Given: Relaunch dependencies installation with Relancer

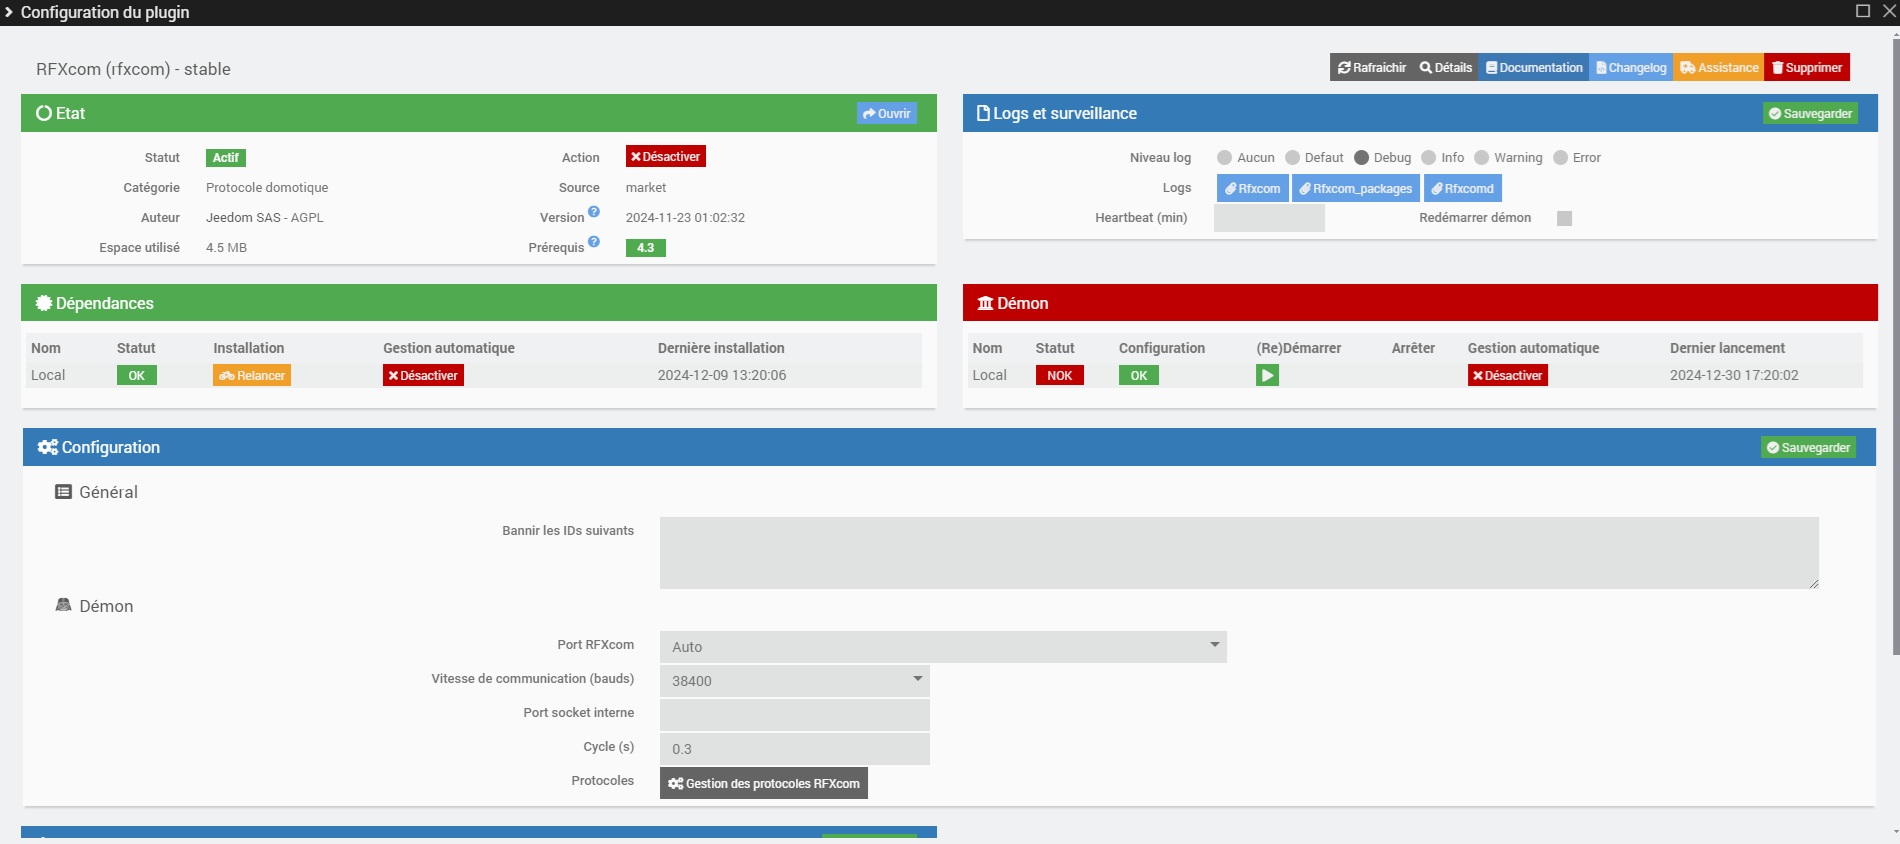Looking at the screenshot, I should (252, 376).
